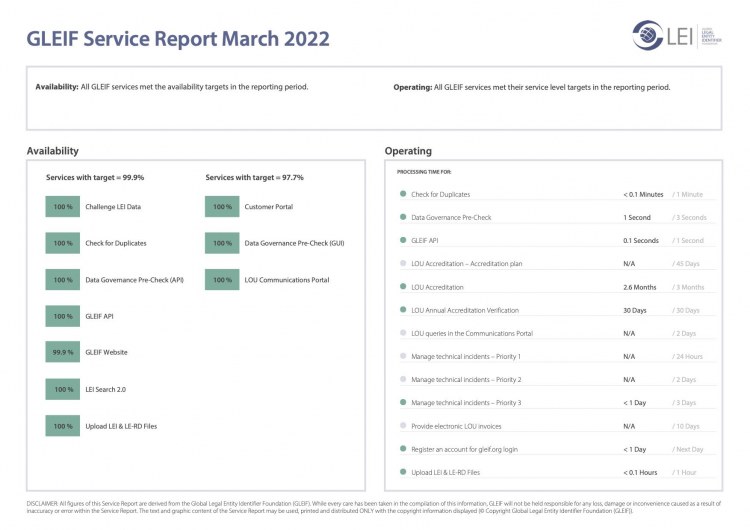Click green dot beside LOU Annual Accreditation Verification
The width and height of the screenshot is (750, 530).
[x=402, y=310]
